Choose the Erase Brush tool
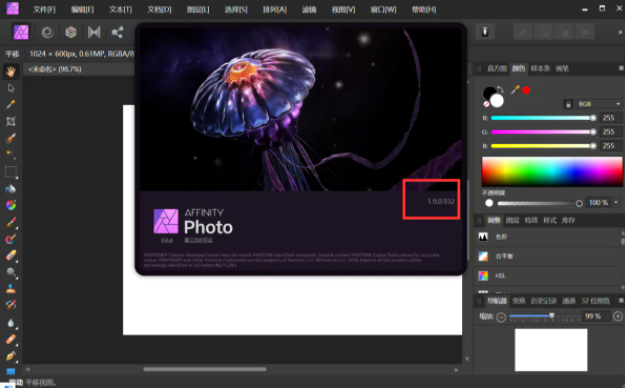This screenshot has height=388, width=625. (11, 256)
